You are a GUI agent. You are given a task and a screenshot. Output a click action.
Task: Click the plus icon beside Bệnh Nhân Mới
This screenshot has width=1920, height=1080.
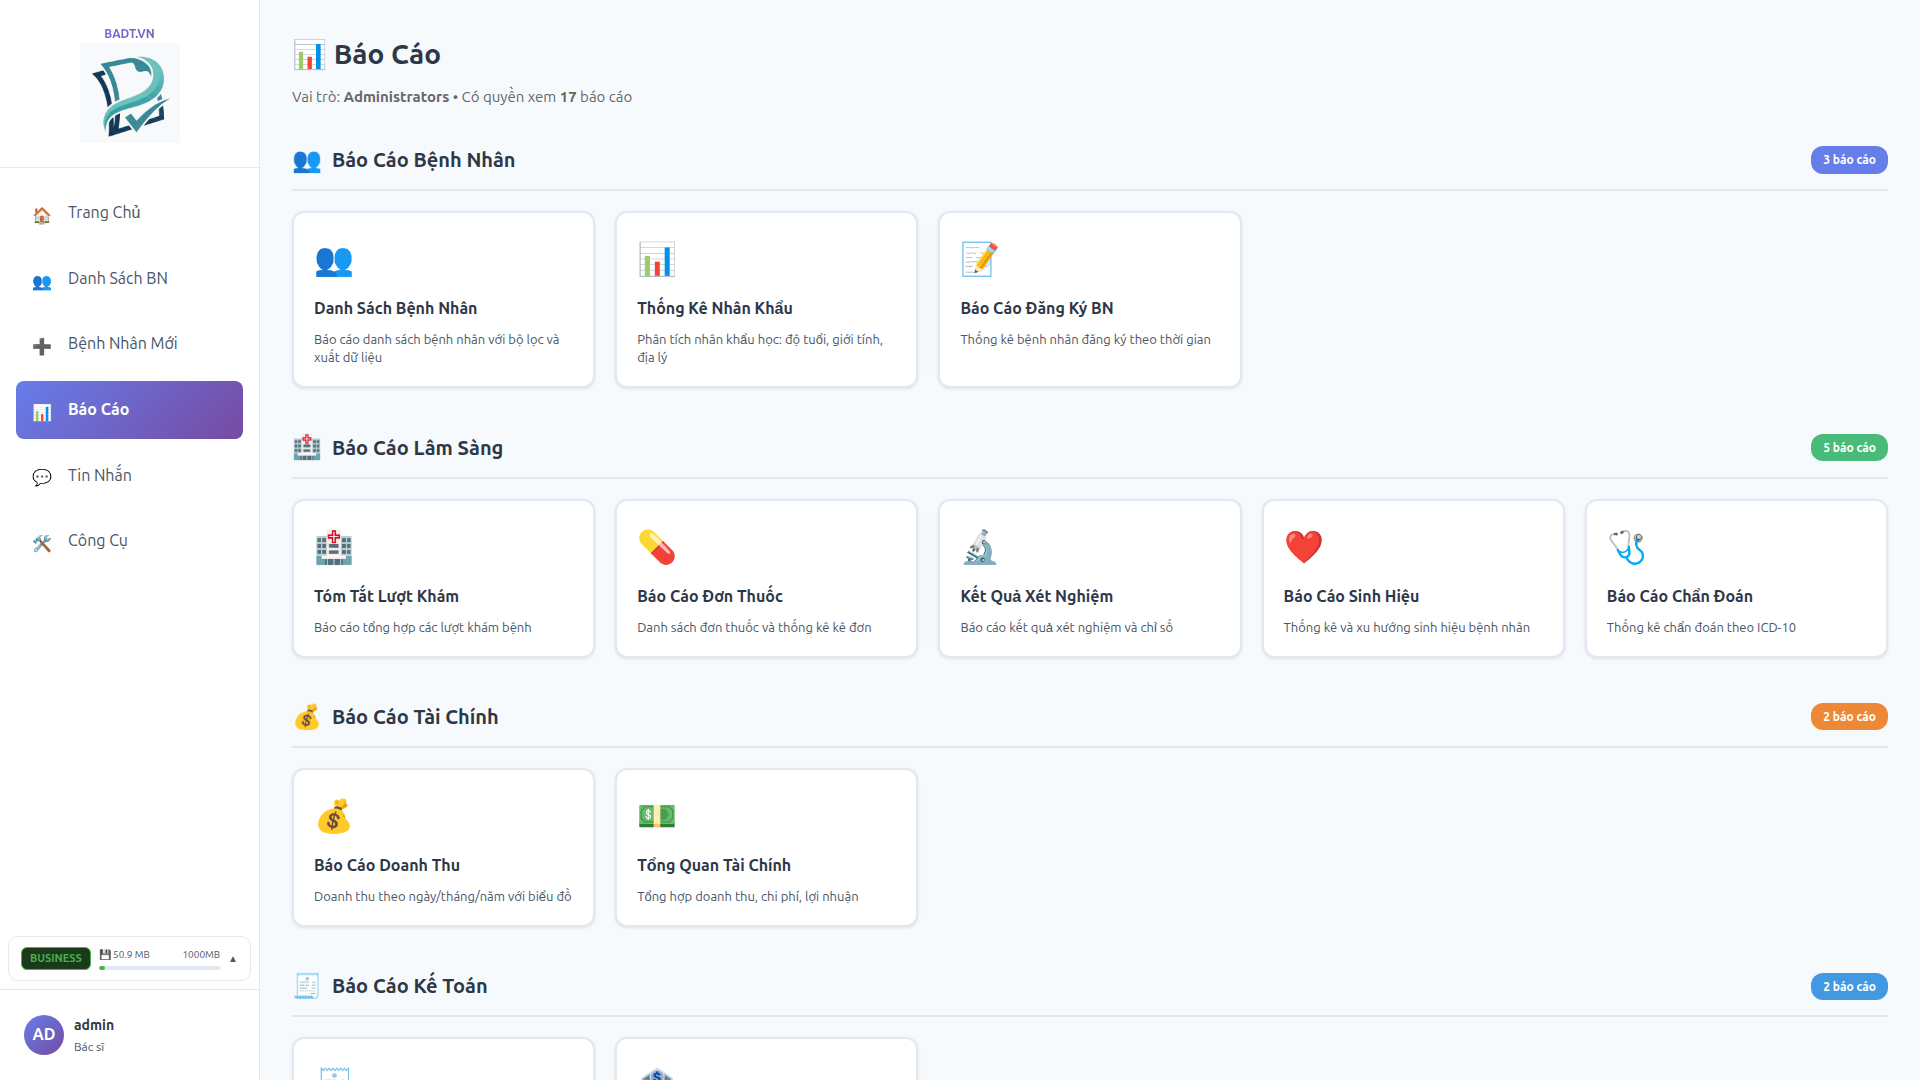42,345
